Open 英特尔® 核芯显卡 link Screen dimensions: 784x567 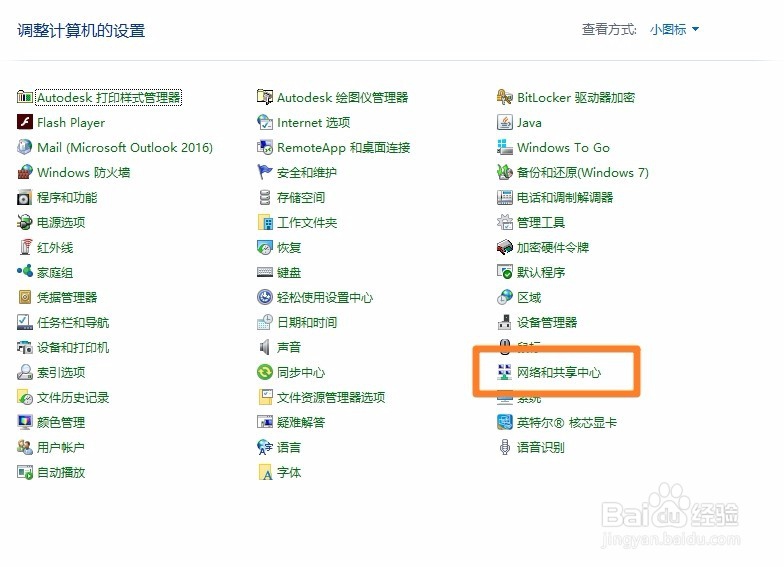566,423
